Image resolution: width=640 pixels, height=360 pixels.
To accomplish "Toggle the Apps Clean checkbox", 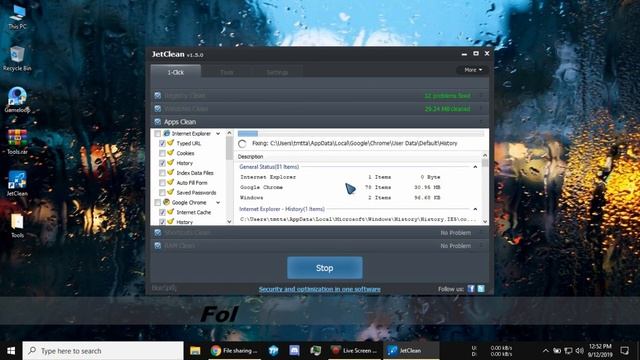I will [x=158, y=122].
